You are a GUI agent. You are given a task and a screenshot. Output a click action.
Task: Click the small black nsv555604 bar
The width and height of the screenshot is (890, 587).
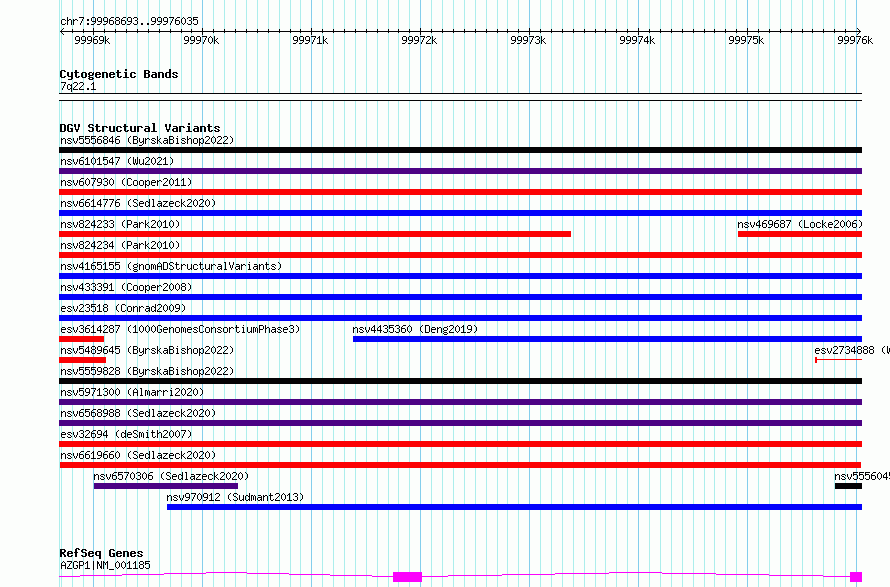tap(848, 486)
